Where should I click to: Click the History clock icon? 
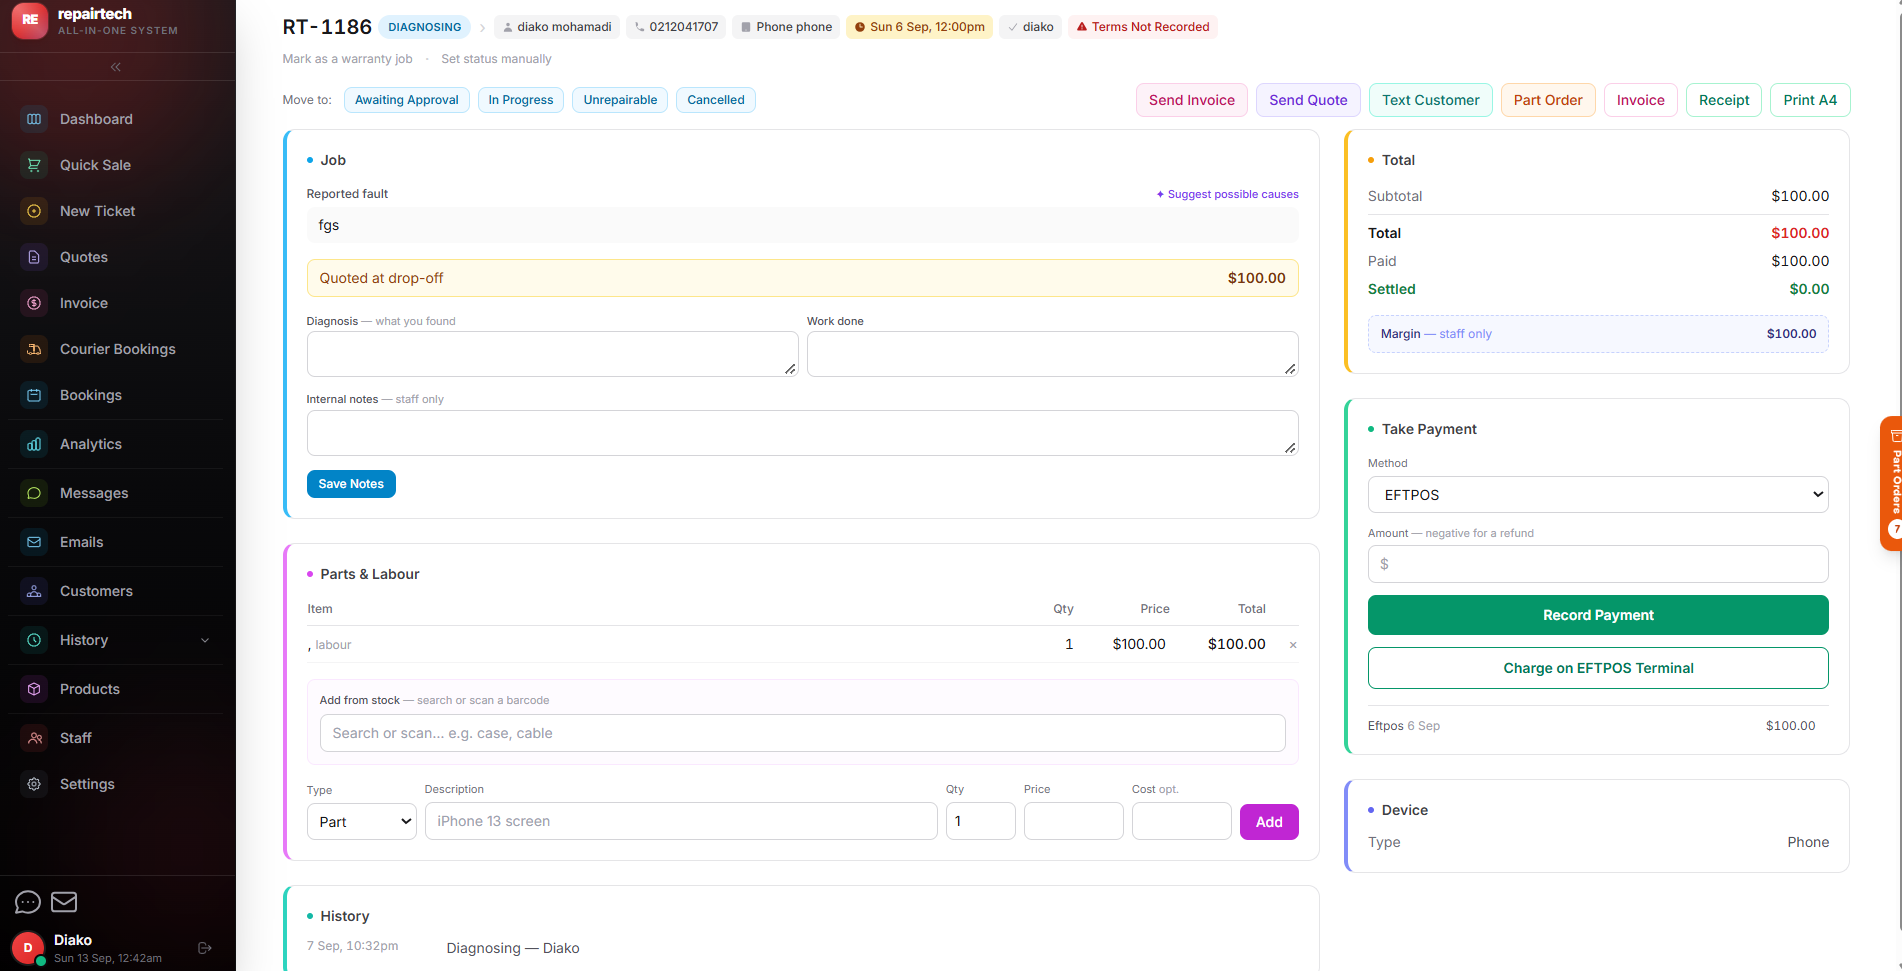tap(34, 640)
